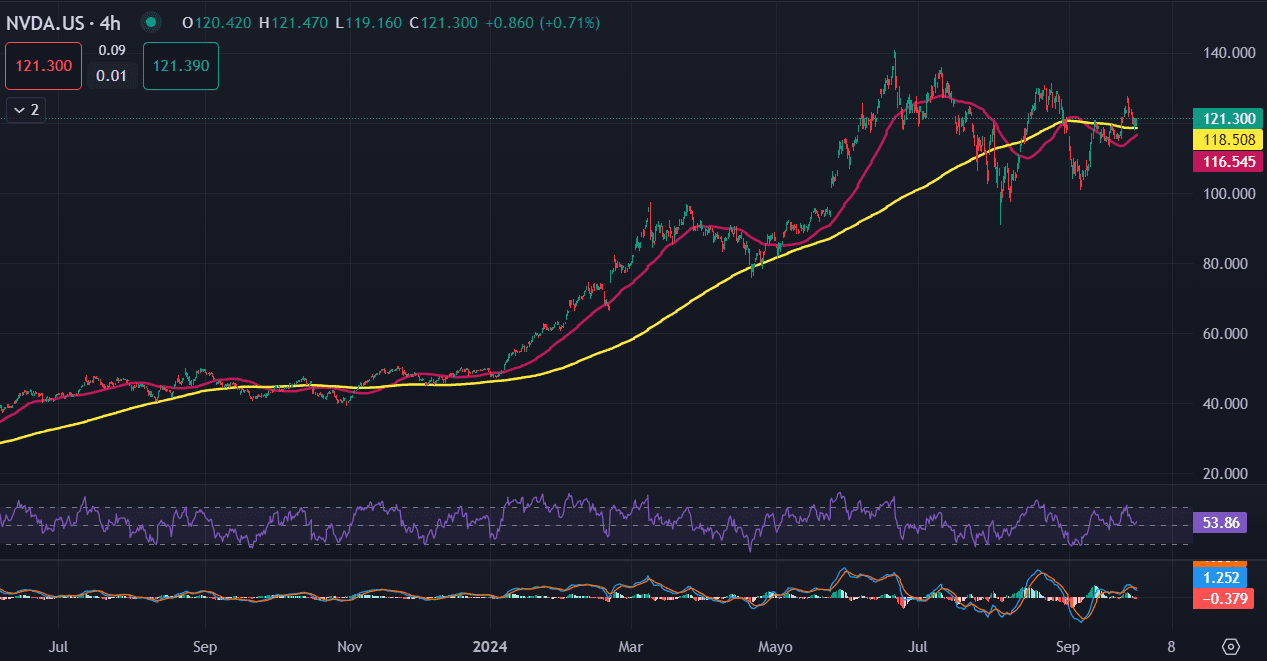Click the yellow moving average label 118.508

(1229, 140)
